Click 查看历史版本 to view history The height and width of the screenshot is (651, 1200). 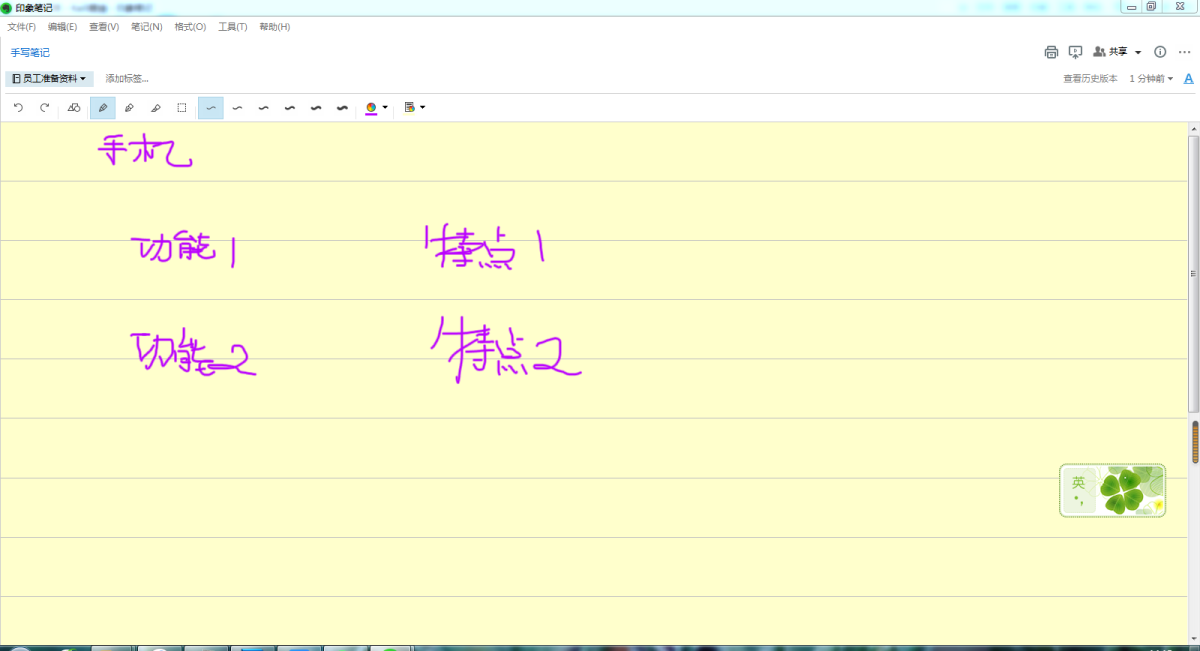[1090, 78]
